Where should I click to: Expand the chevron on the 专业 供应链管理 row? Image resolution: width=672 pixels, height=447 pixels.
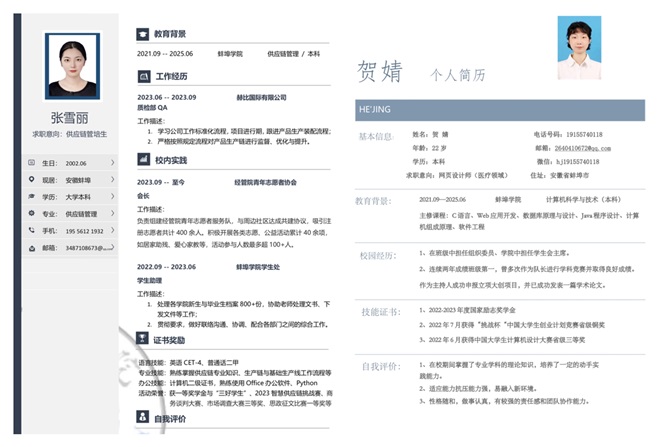pos(112,214)
